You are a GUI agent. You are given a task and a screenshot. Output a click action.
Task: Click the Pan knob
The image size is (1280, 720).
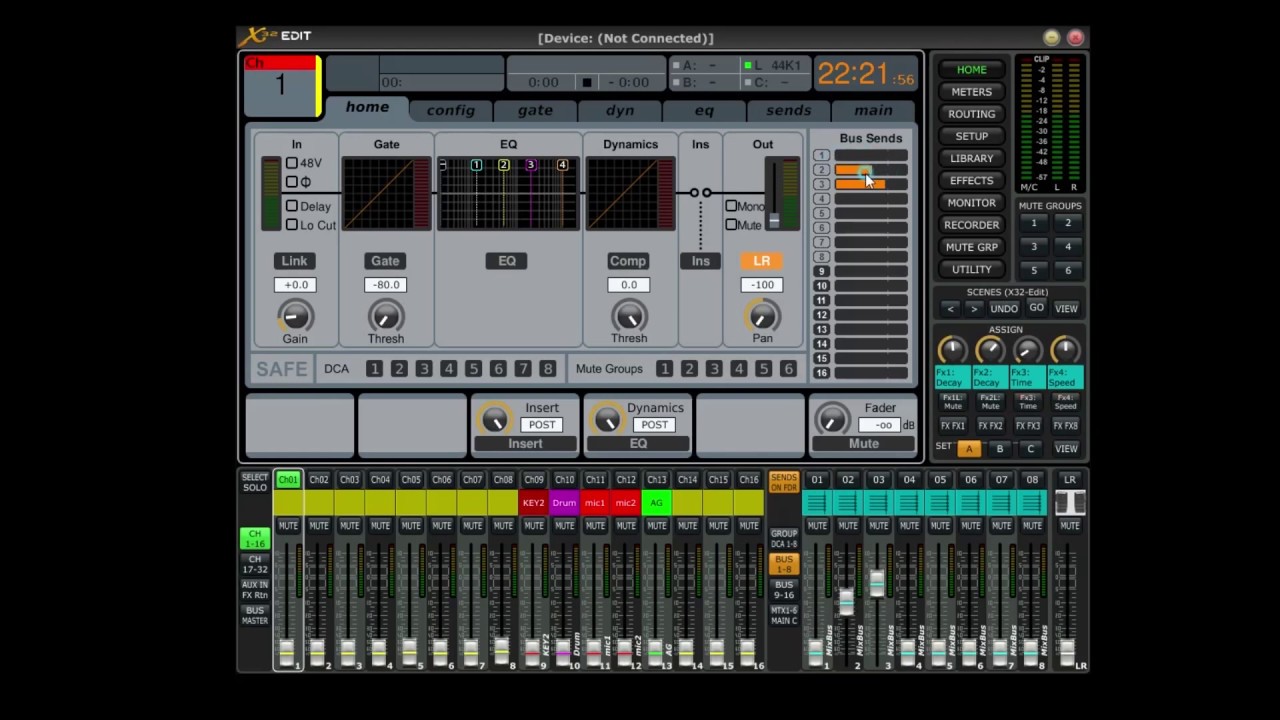pyautogui.click(x=762, y=317)
